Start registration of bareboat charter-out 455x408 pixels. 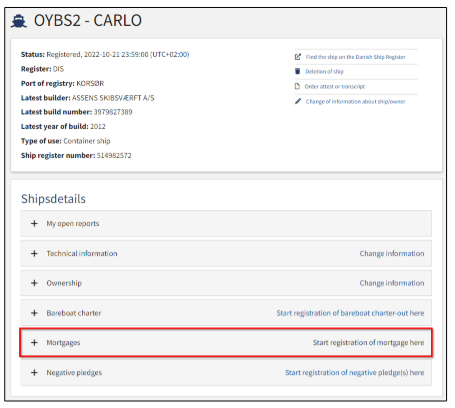(350, 313)
